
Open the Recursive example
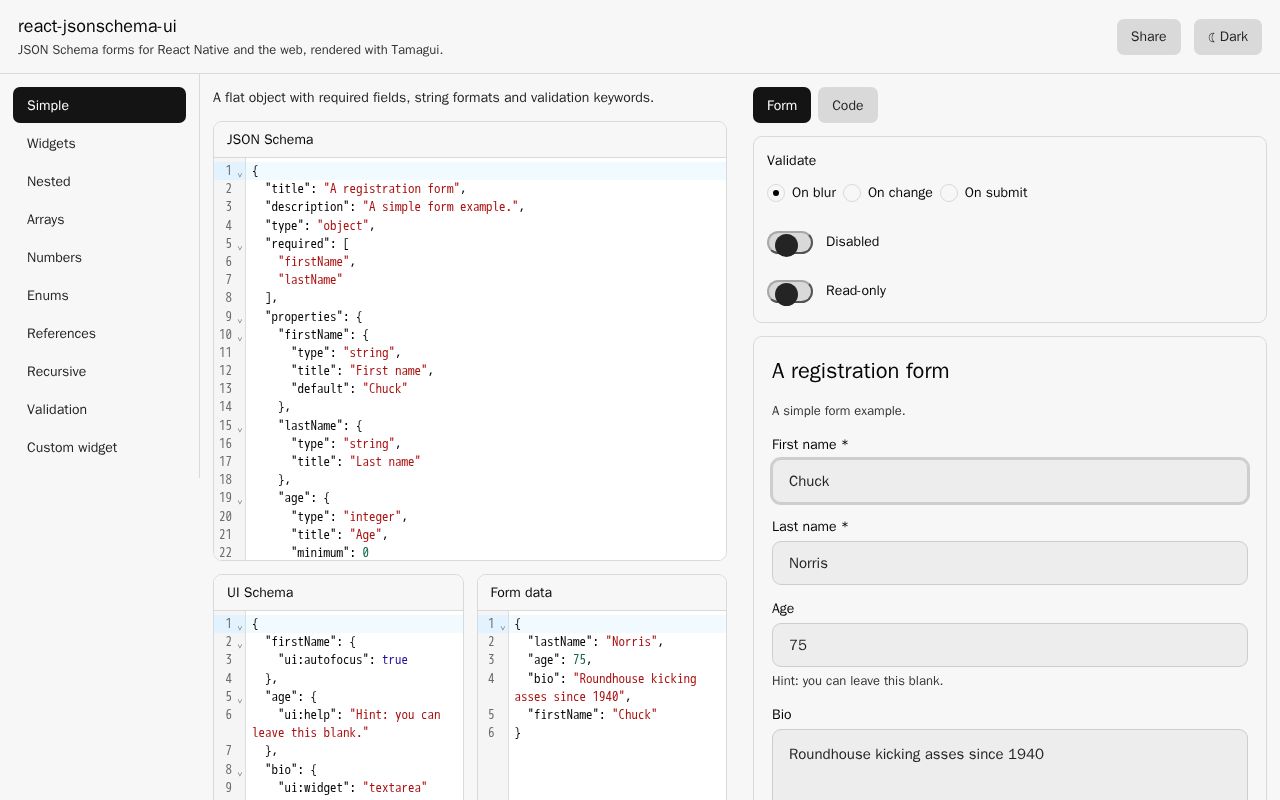pos(99,371)
